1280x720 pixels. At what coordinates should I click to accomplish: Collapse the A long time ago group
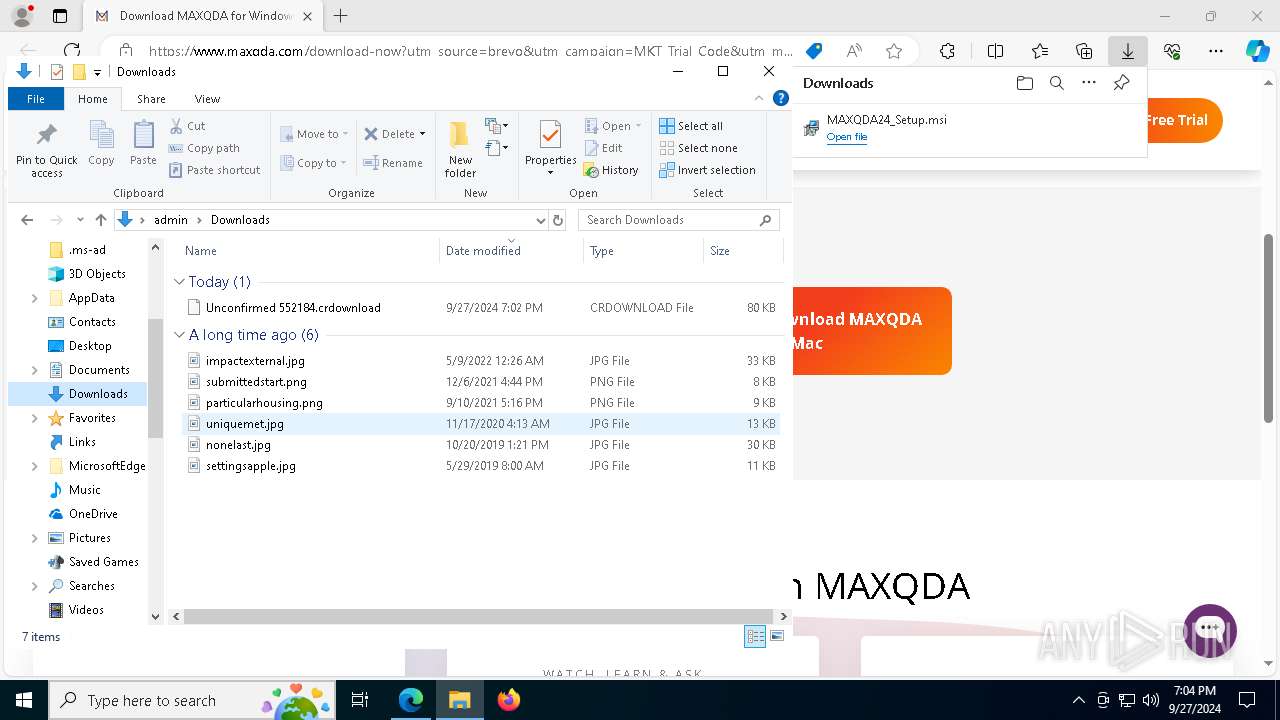click(x=179, y=335)
